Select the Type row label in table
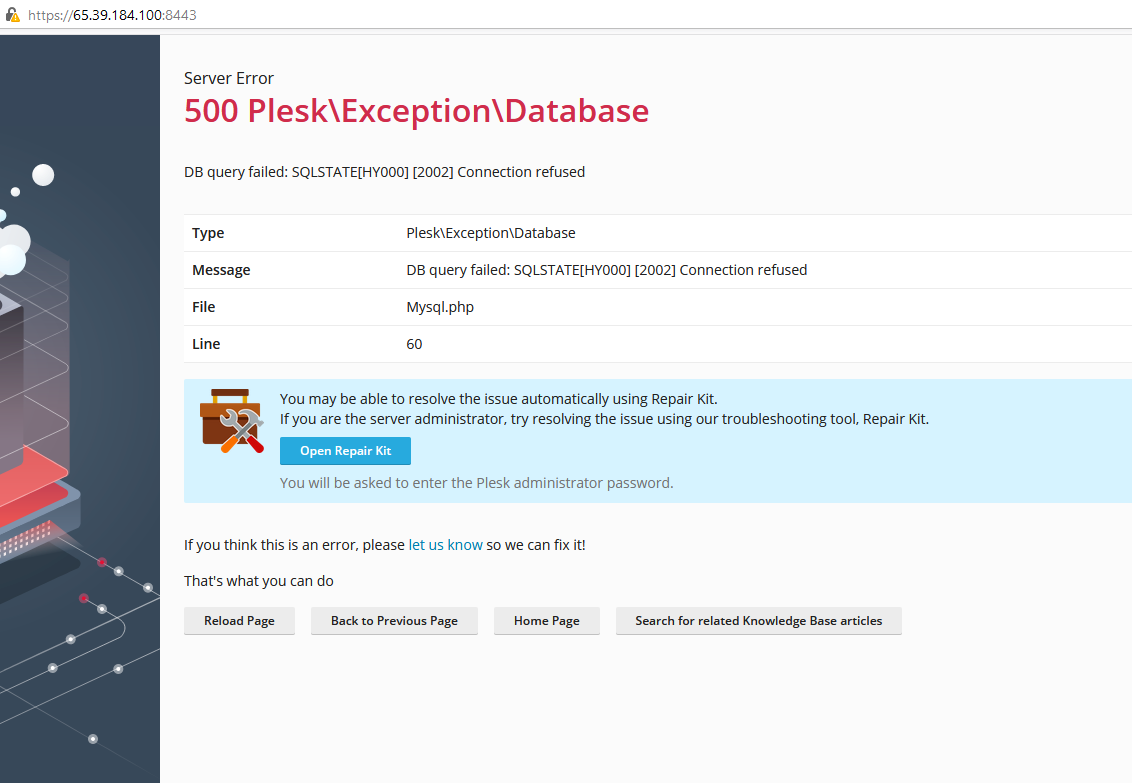This screenshot has width=1132, height=783. tap(208, 233)
